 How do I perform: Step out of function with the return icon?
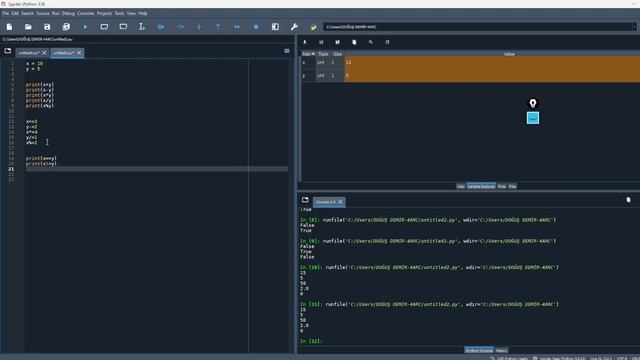[x=218, y=27]
